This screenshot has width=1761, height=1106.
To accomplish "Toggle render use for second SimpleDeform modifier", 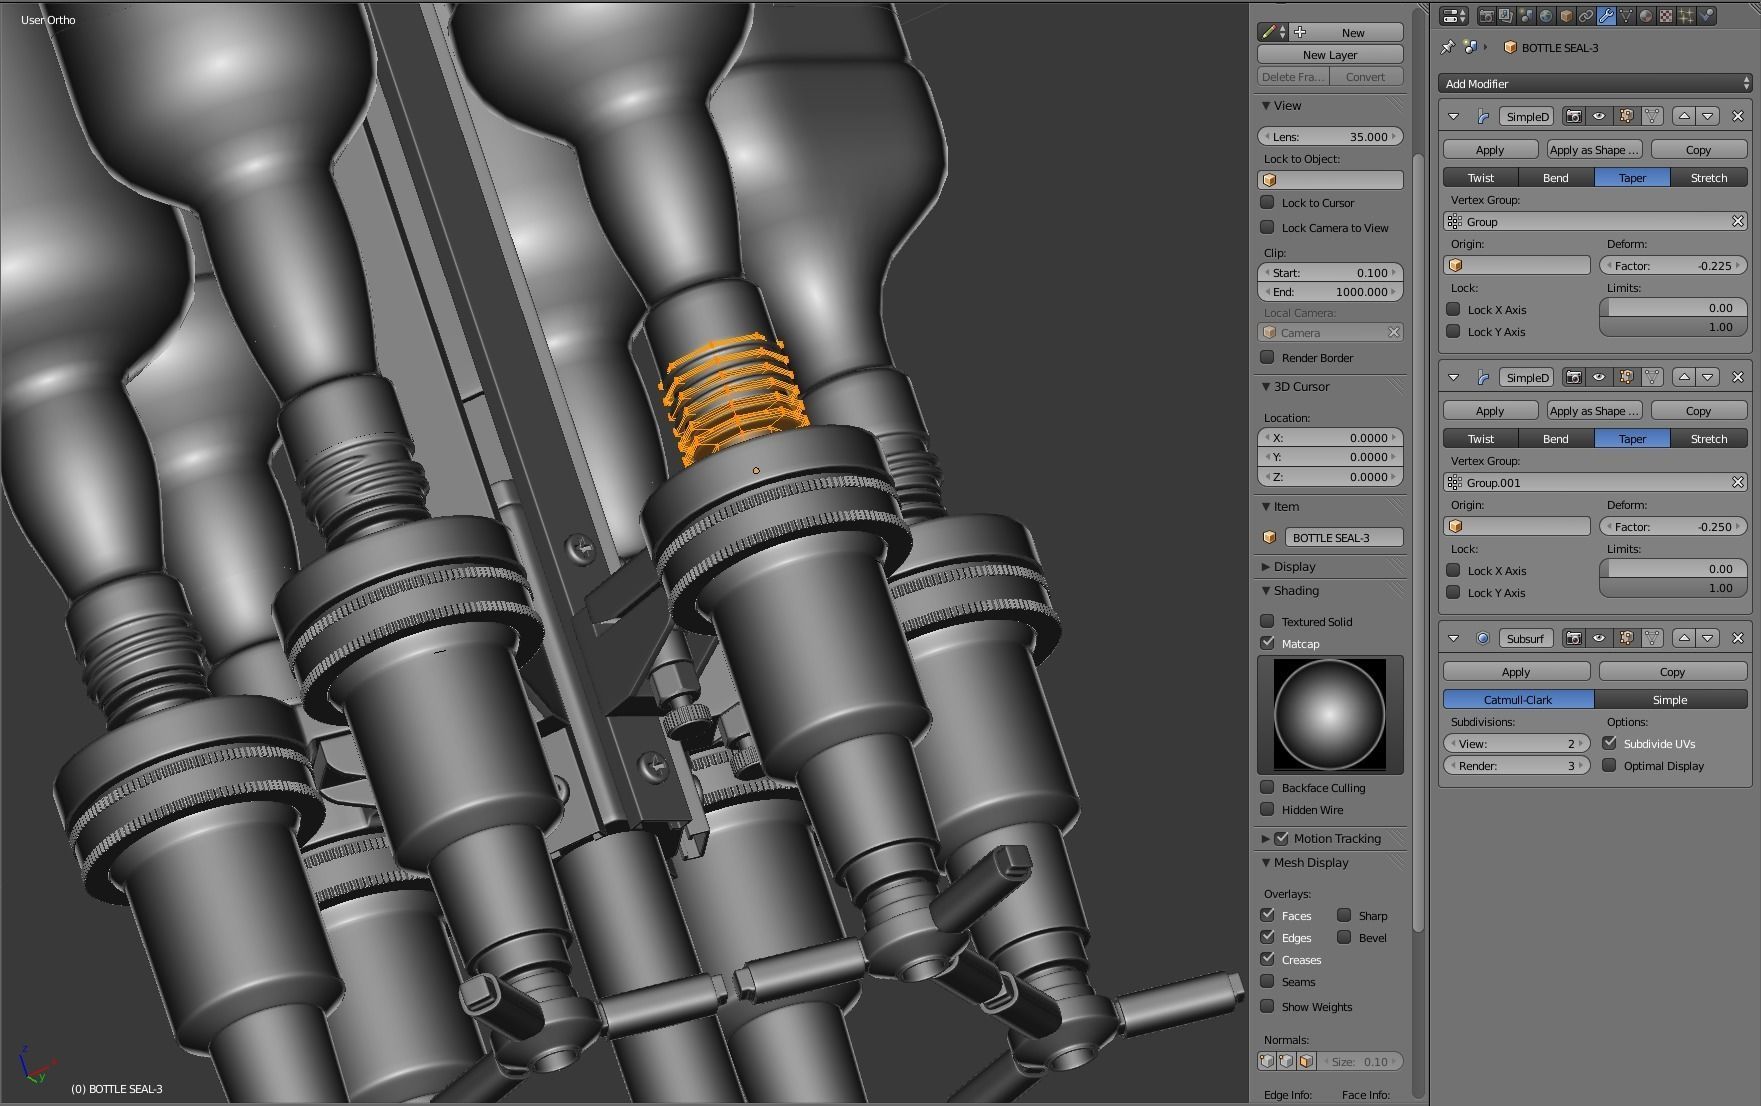I will (1574, 378).
